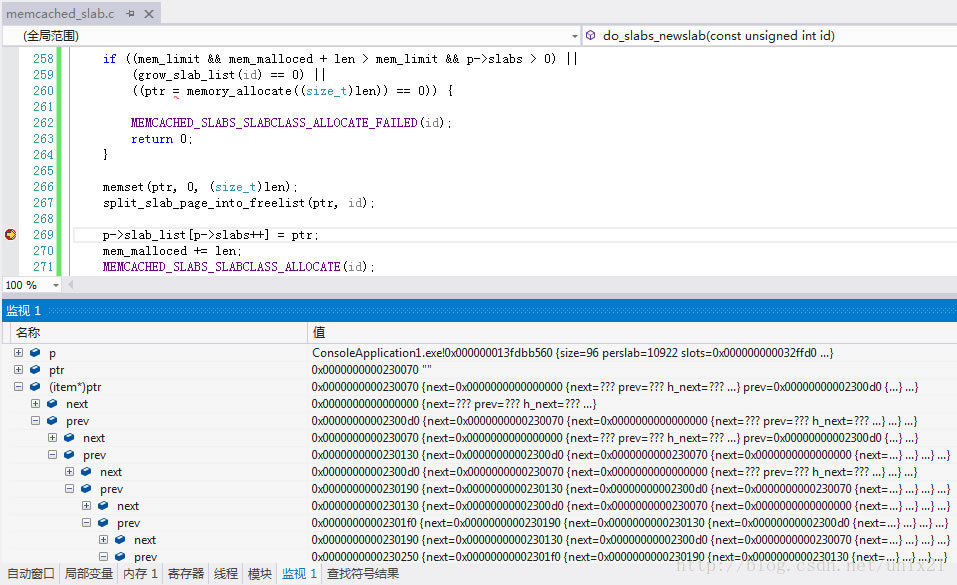Image resolution: width=957 pixels, height=585 pixels.
Task: Switch to the 内存 1 tab
Action: [x=140, y=573]
